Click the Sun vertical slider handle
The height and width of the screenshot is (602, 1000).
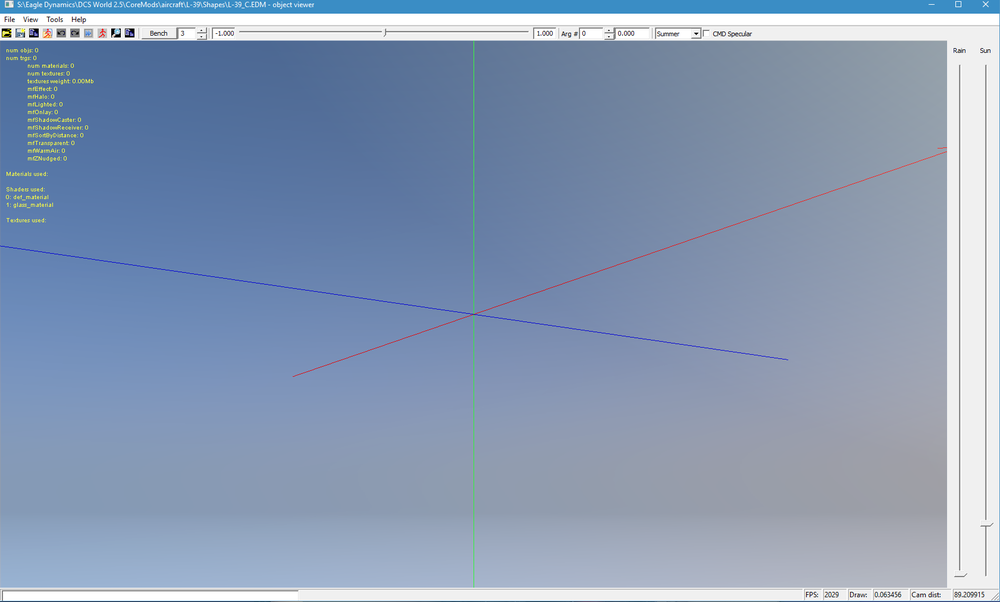point(987,525)
